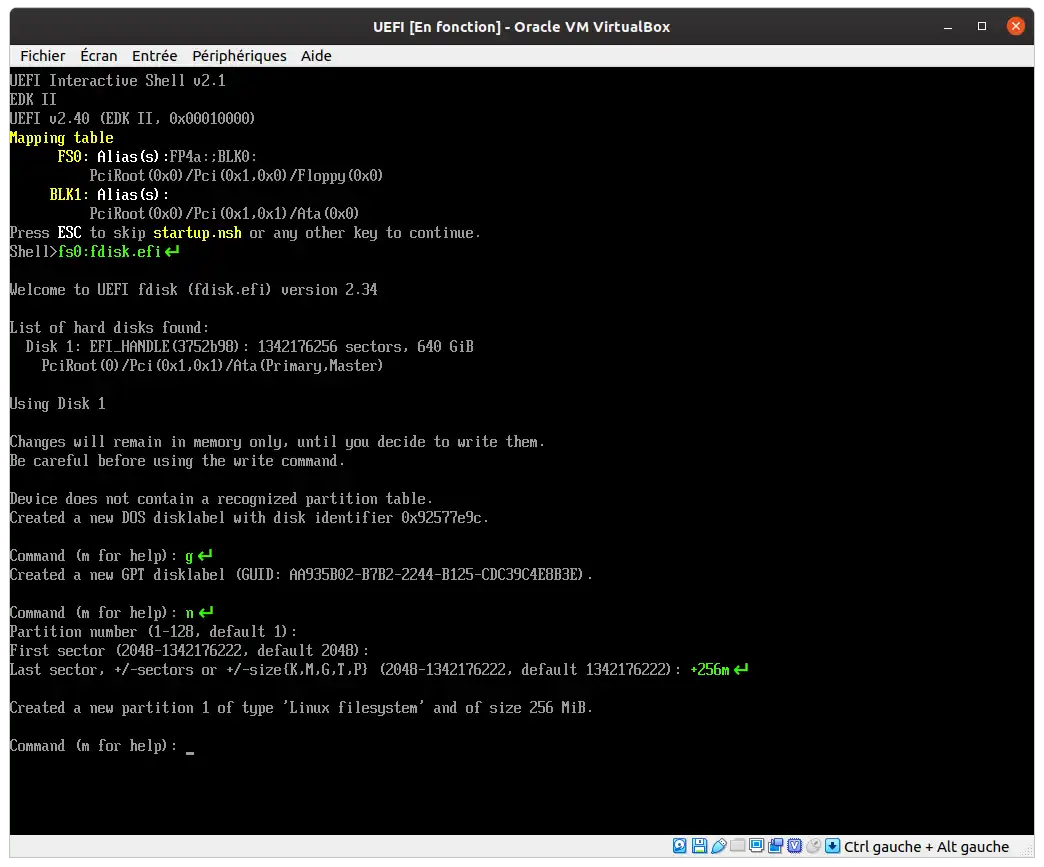This screenshot has width=1044, height=867.
Task: Click the '+256m' size entry text
Action: (x=710, y=670)
